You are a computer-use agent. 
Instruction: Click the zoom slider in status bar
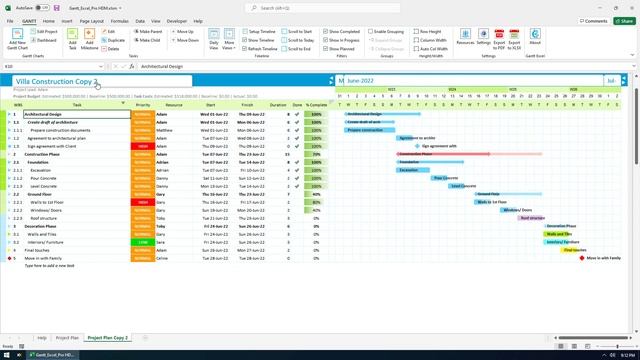click(x=617, y=347)
